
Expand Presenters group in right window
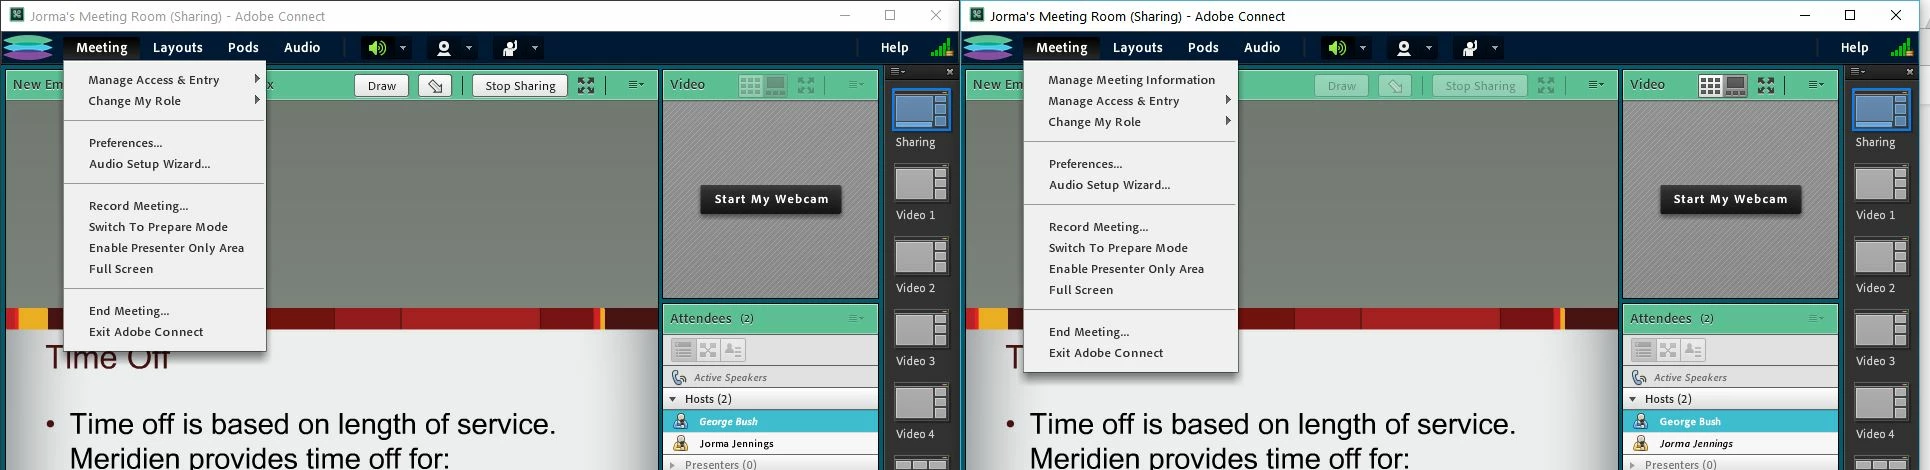pyautogui.click(x=1633, y=464)
